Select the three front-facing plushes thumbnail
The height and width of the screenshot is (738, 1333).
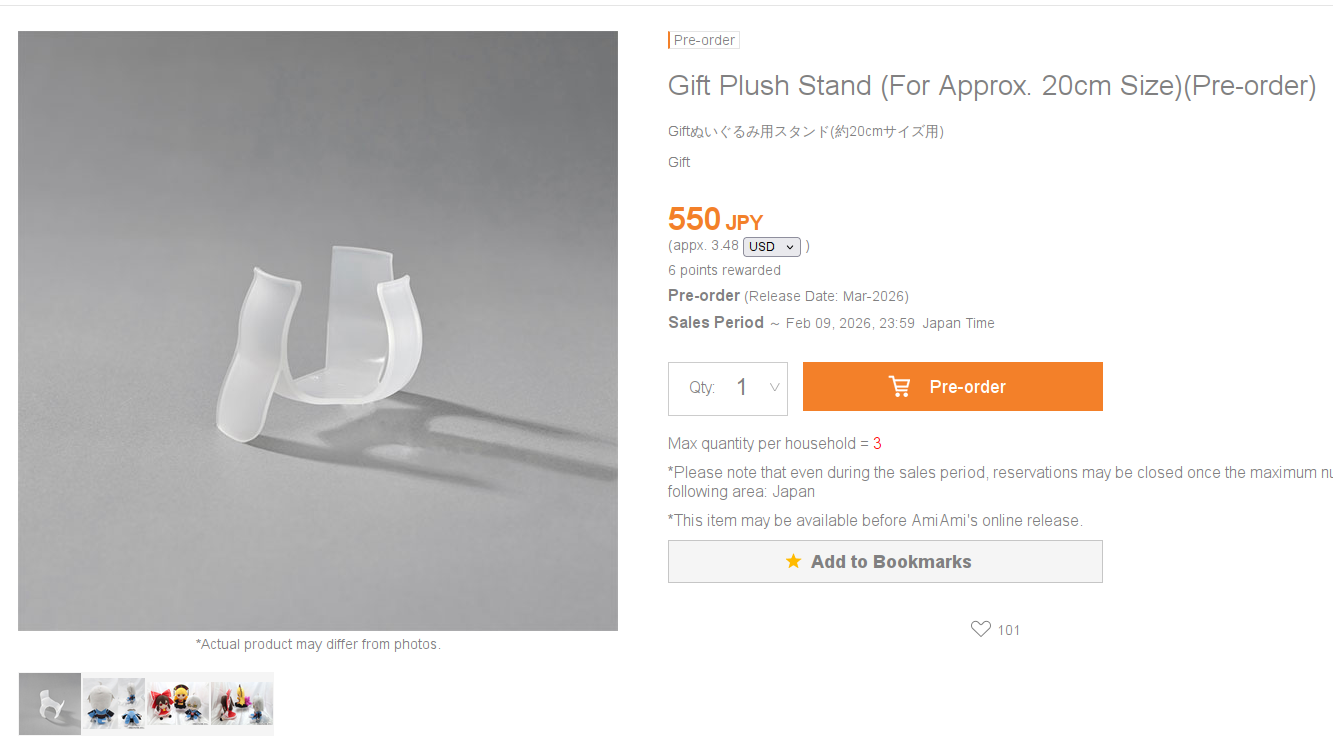coord(178,704)
